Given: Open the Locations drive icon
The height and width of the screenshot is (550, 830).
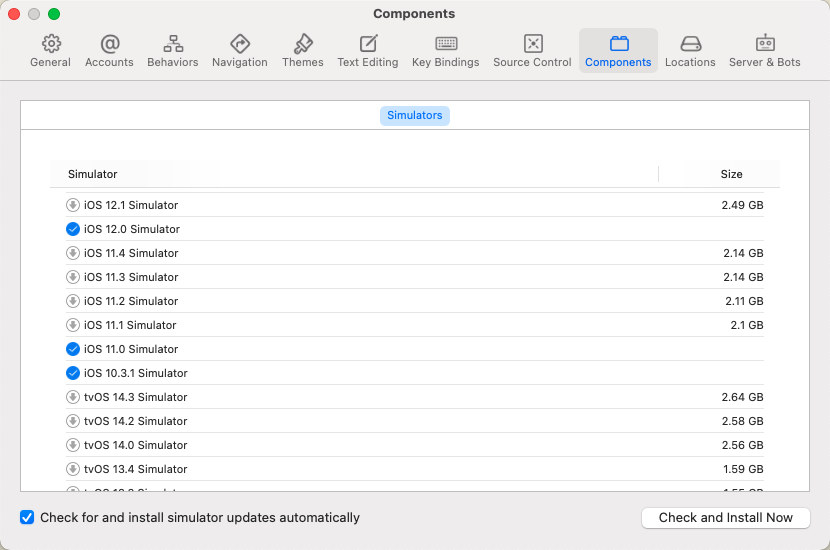Looking at the screenshot, I should 690,44.
